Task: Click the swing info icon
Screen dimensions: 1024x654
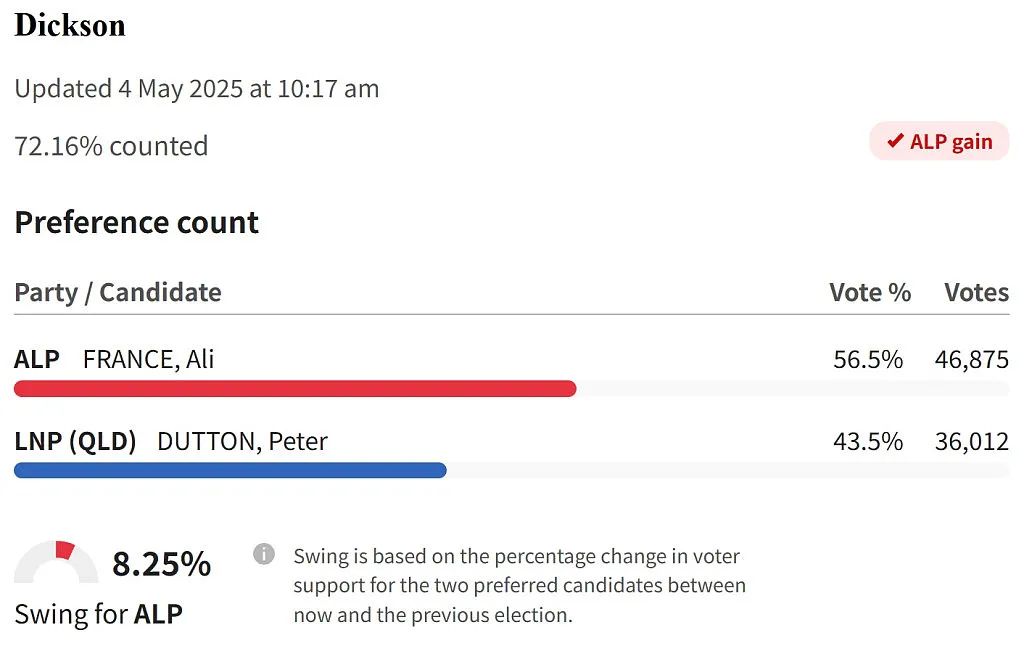Action: coord(264,554)
